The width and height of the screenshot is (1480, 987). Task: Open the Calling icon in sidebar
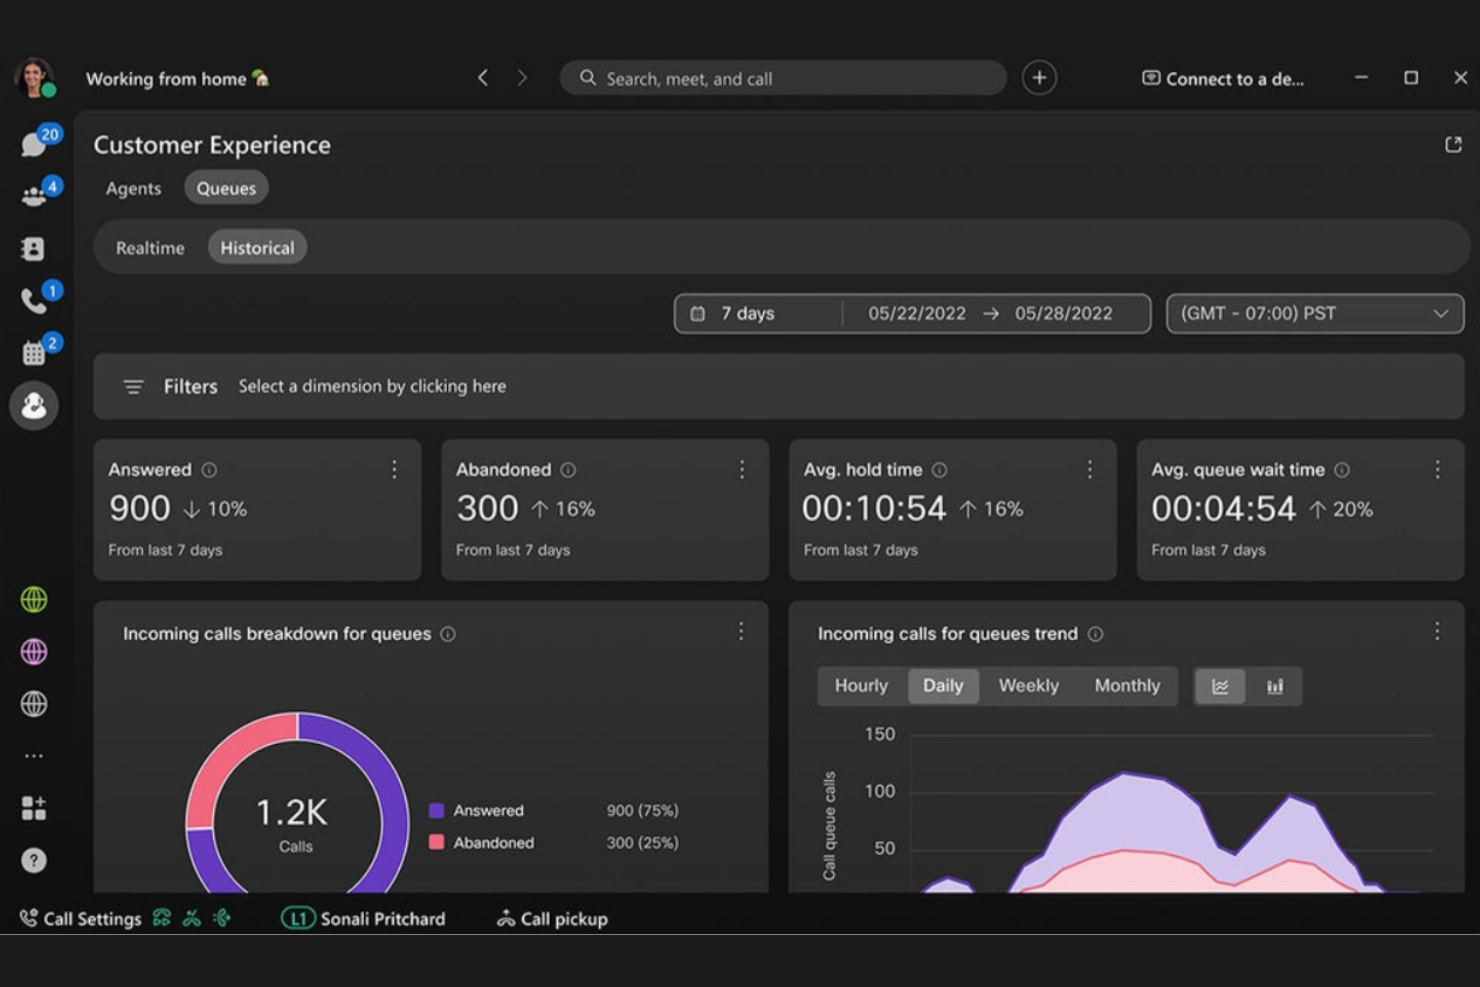pyautogui.click(x=34, y=301)
